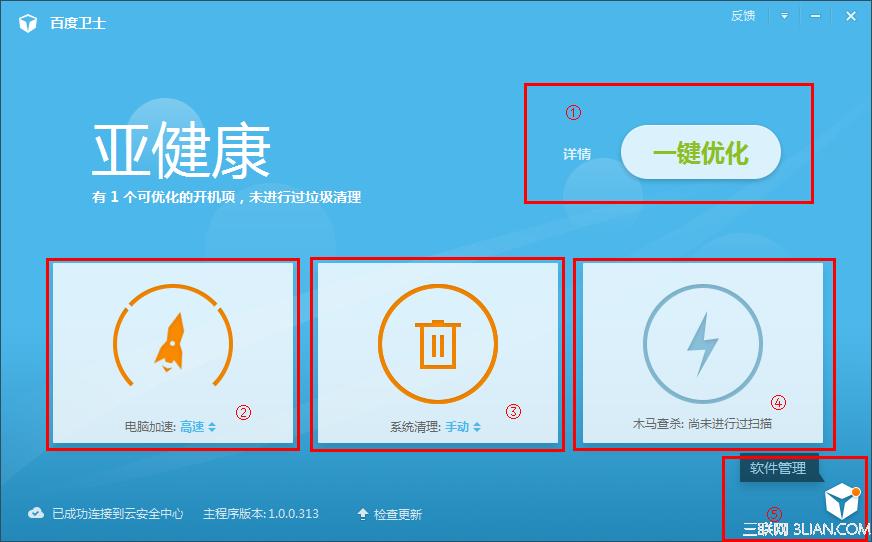Click the 主程序版本 version text
Screen dimensions: 872x542
(261, 514)
